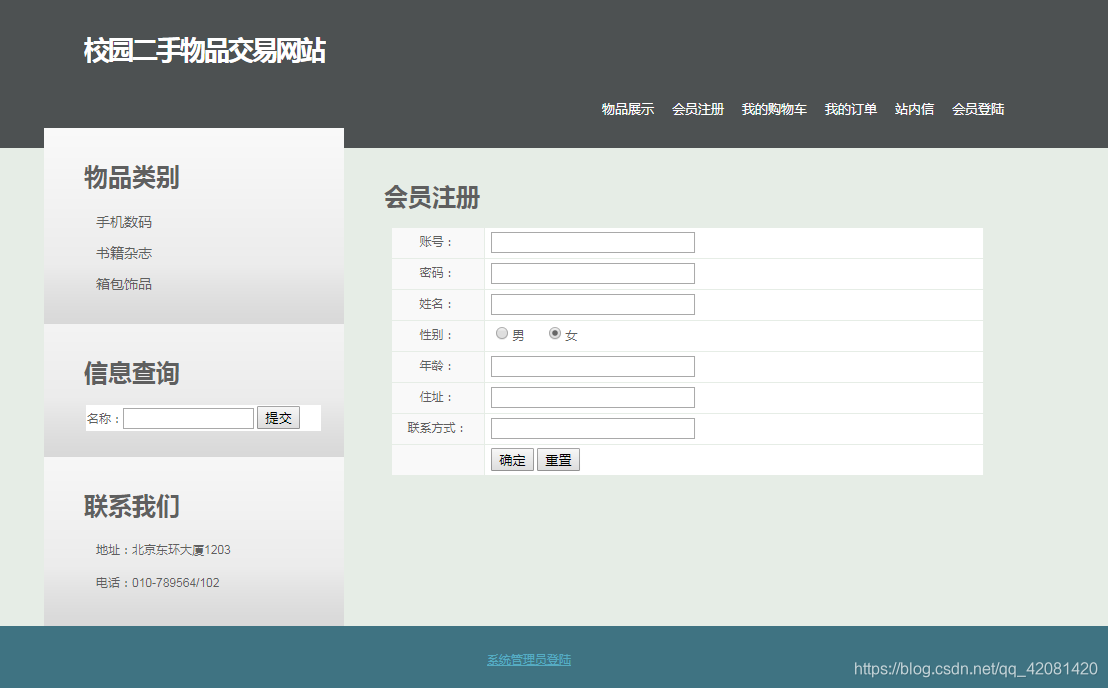The image size is (1108, 688).
Task: Open 我的购物车 from the navigation bar
Action: click(774, 109)
